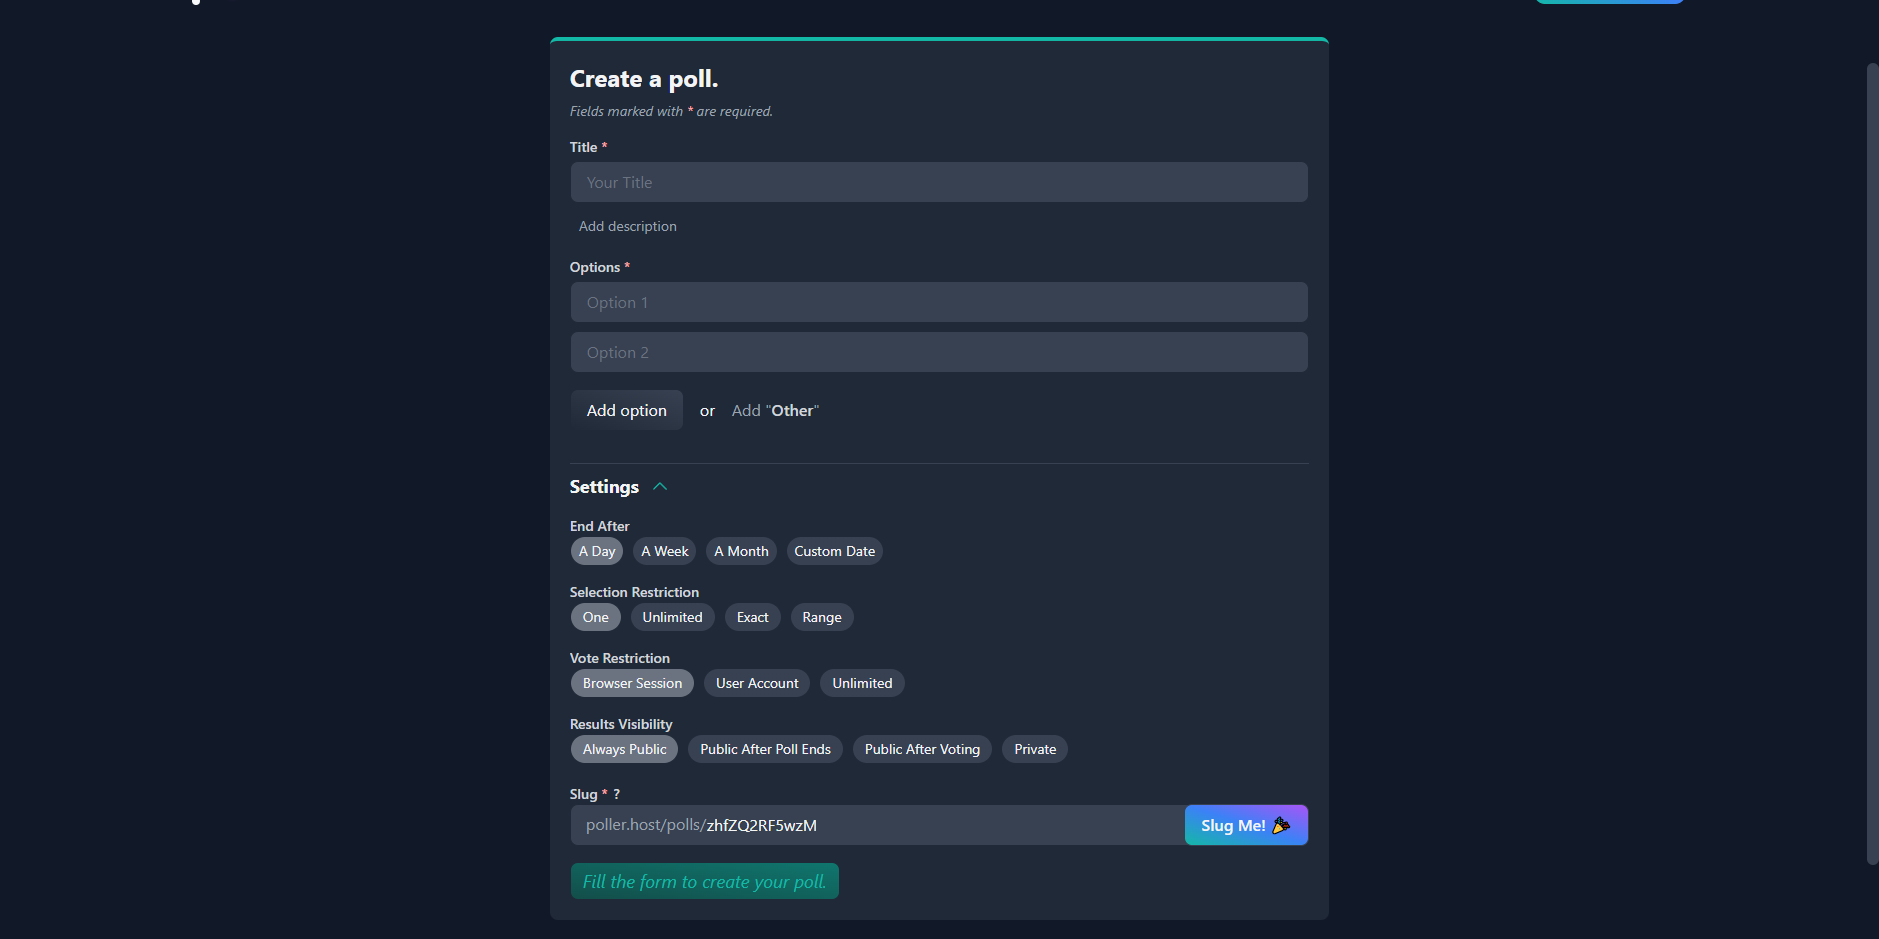Set vote restriction to Unlimited

coord(861,683)
